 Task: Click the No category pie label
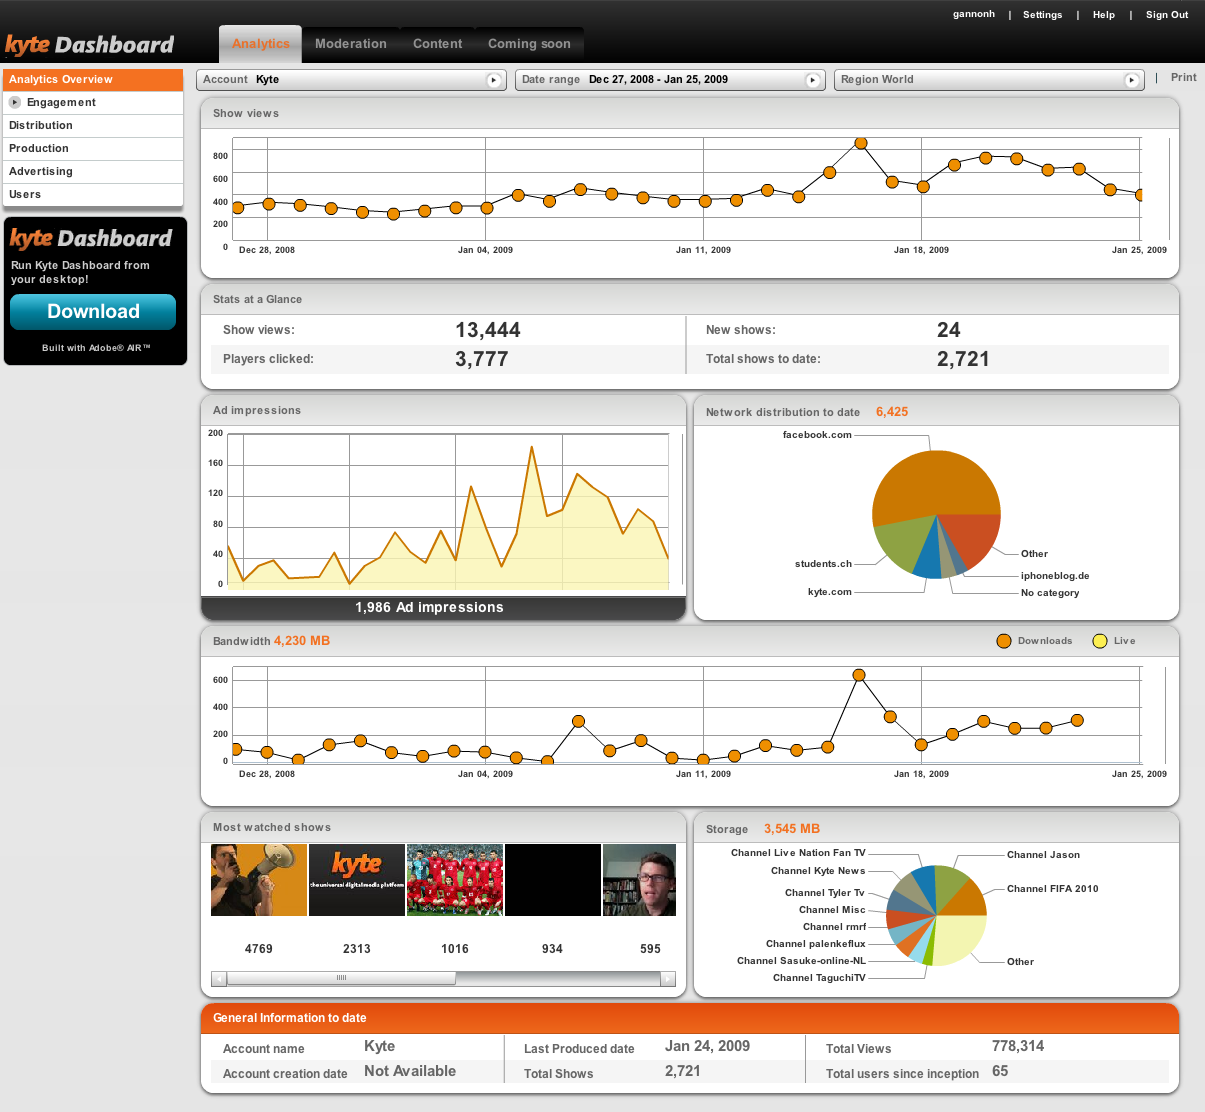tap(1050, 593)
